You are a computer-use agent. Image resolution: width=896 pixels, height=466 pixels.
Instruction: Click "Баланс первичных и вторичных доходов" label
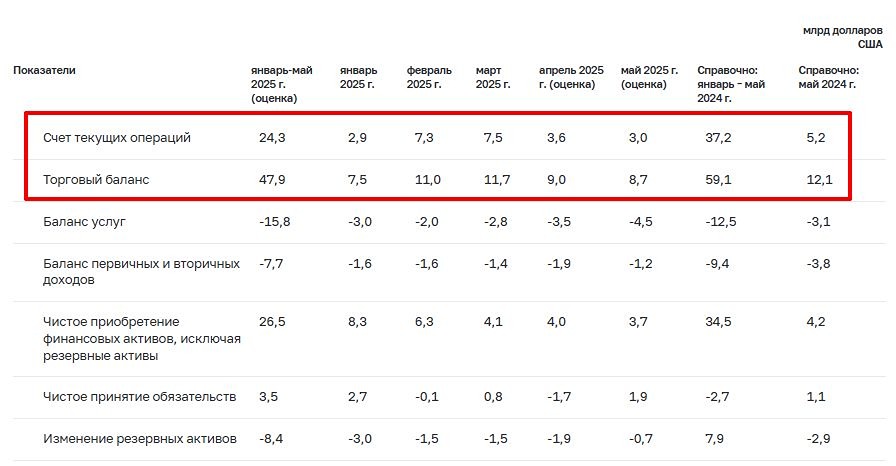(x=142, y=271)
